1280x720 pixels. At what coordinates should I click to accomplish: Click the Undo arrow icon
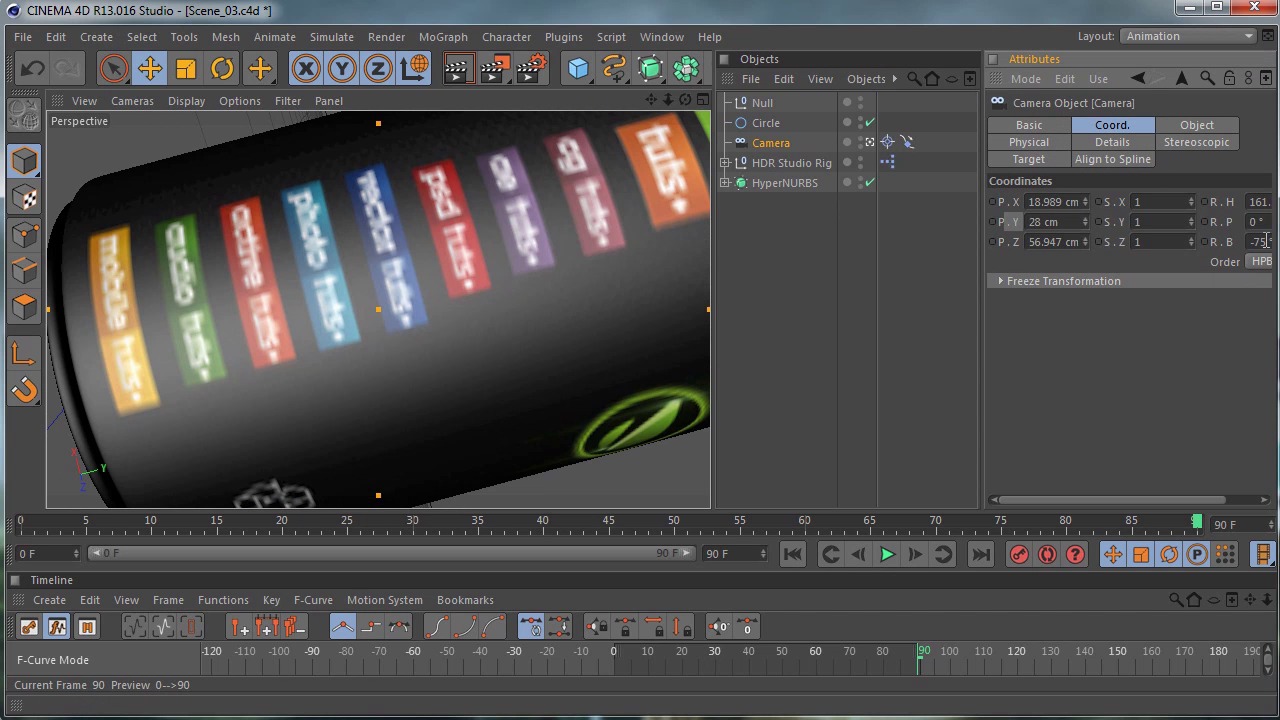coord(32,68)
